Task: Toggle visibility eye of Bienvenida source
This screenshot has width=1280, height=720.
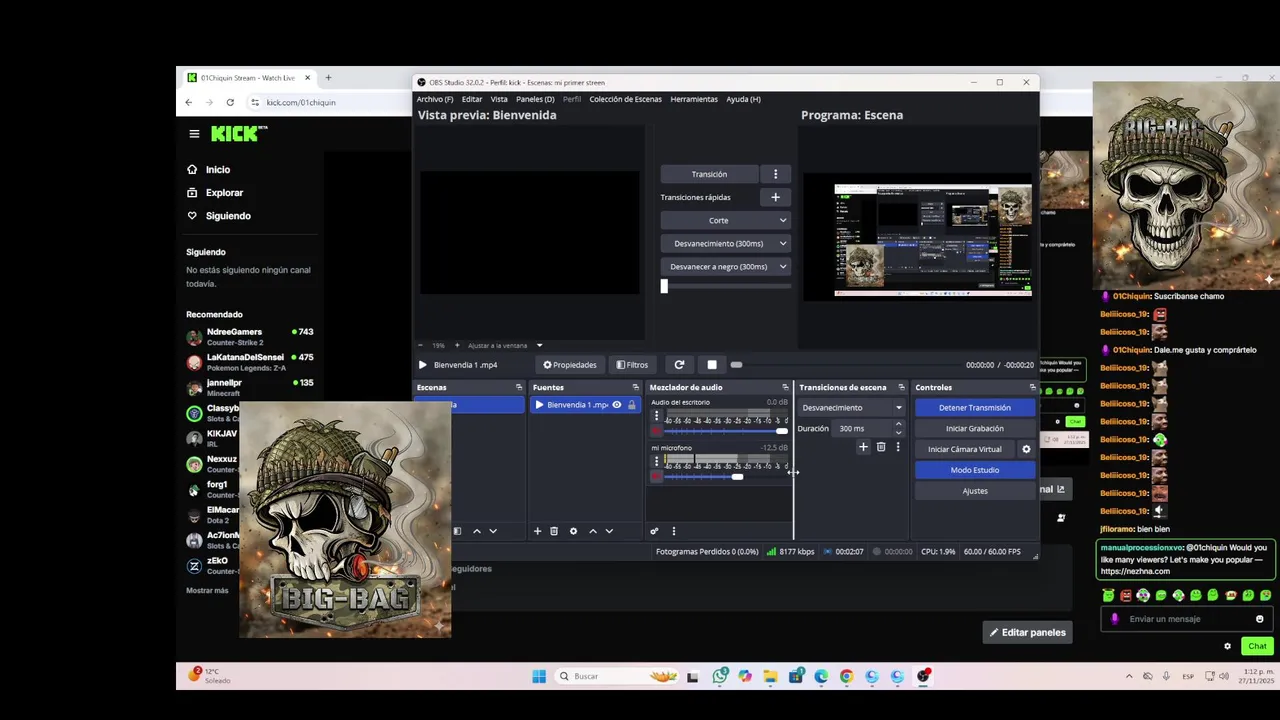Action: pyautogui.click(x=617, y=405)
